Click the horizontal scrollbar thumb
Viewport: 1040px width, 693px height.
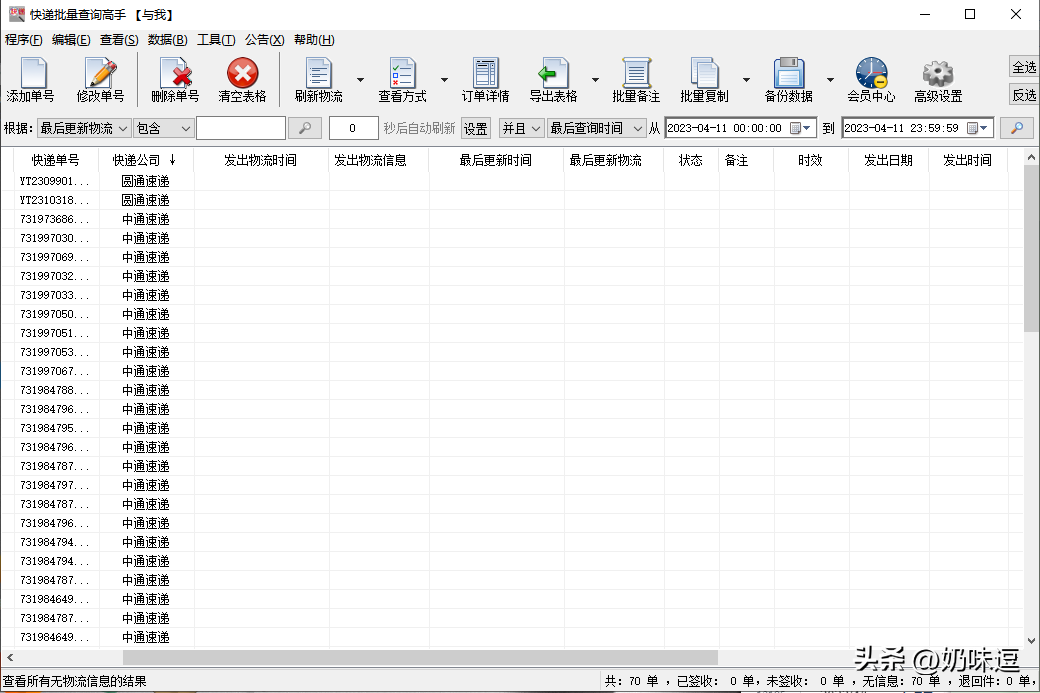point(421,657)
